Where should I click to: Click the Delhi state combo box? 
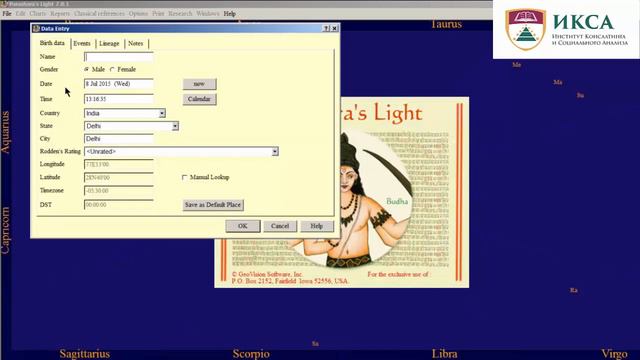coord(131,126)
